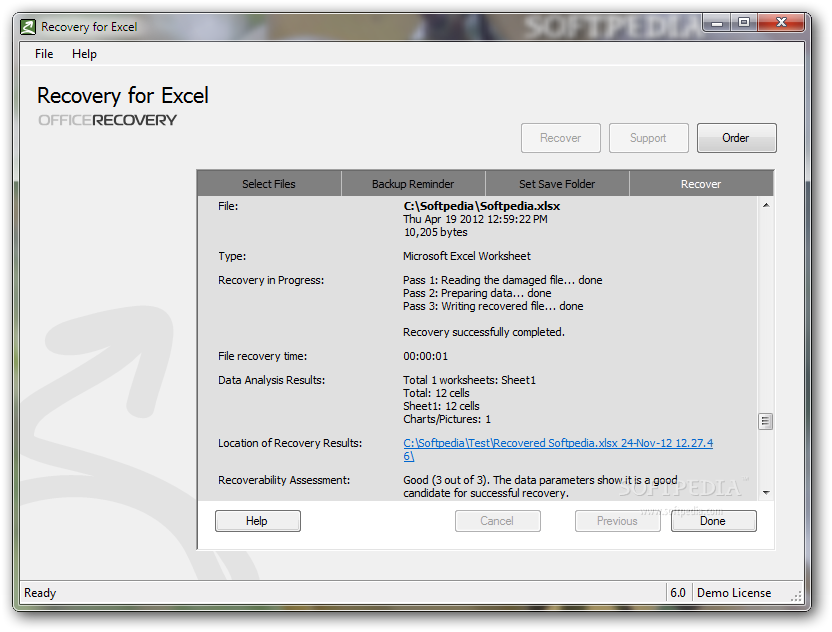Click the 'Charts/Pictures: 1' line

447,419
